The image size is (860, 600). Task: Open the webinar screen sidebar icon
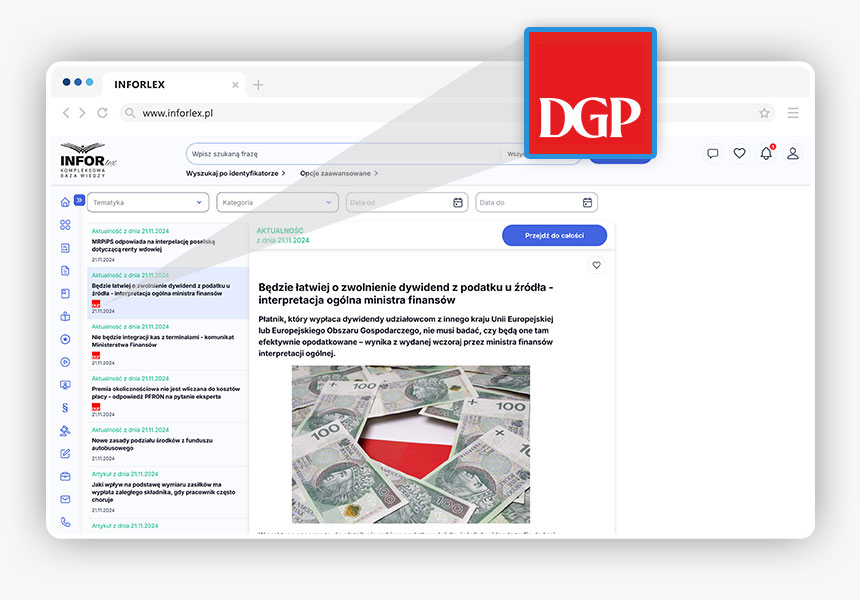(x=65, y=384)
